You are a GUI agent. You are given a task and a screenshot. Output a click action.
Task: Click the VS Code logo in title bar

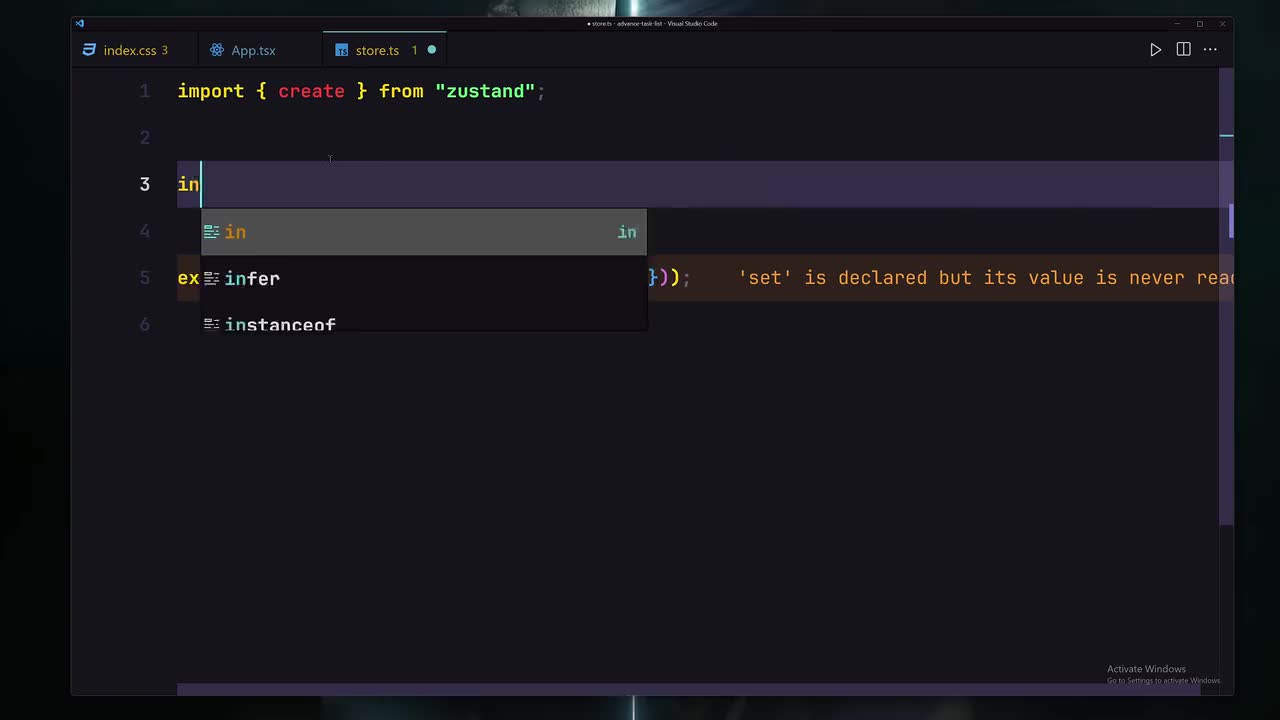80,23
